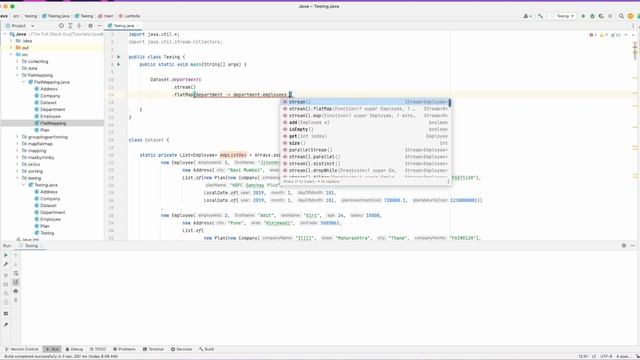Viewport: 640px width, 360px height.
Task: Click main breadcrumb in navigation bar
Action: [106, 16]
